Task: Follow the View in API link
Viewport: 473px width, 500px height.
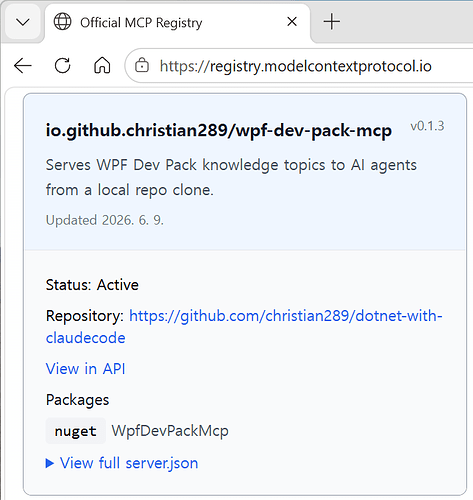Action: (86, 369)
